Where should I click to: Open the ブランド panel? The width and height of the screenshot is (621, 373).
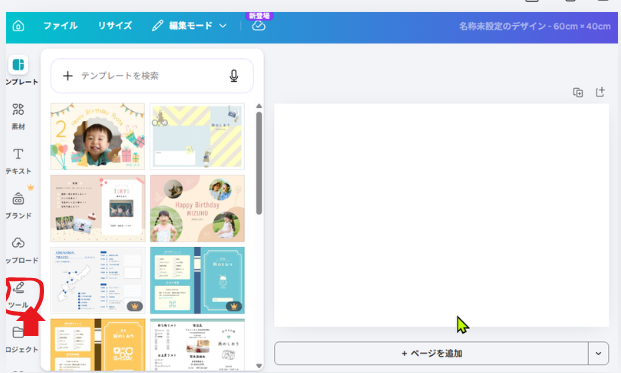pos(18,205)
